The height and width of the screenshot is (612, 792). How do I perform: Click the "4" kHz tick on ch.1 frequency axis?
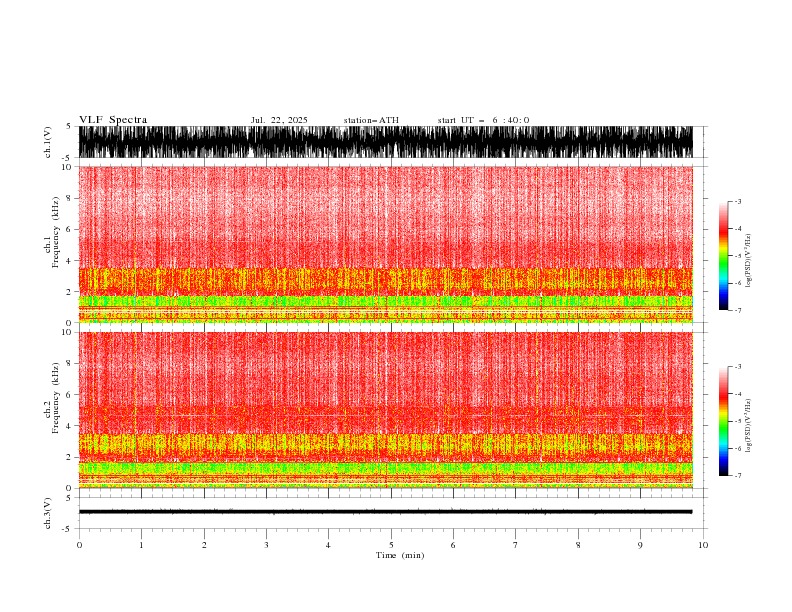click(x=69, y=261)
